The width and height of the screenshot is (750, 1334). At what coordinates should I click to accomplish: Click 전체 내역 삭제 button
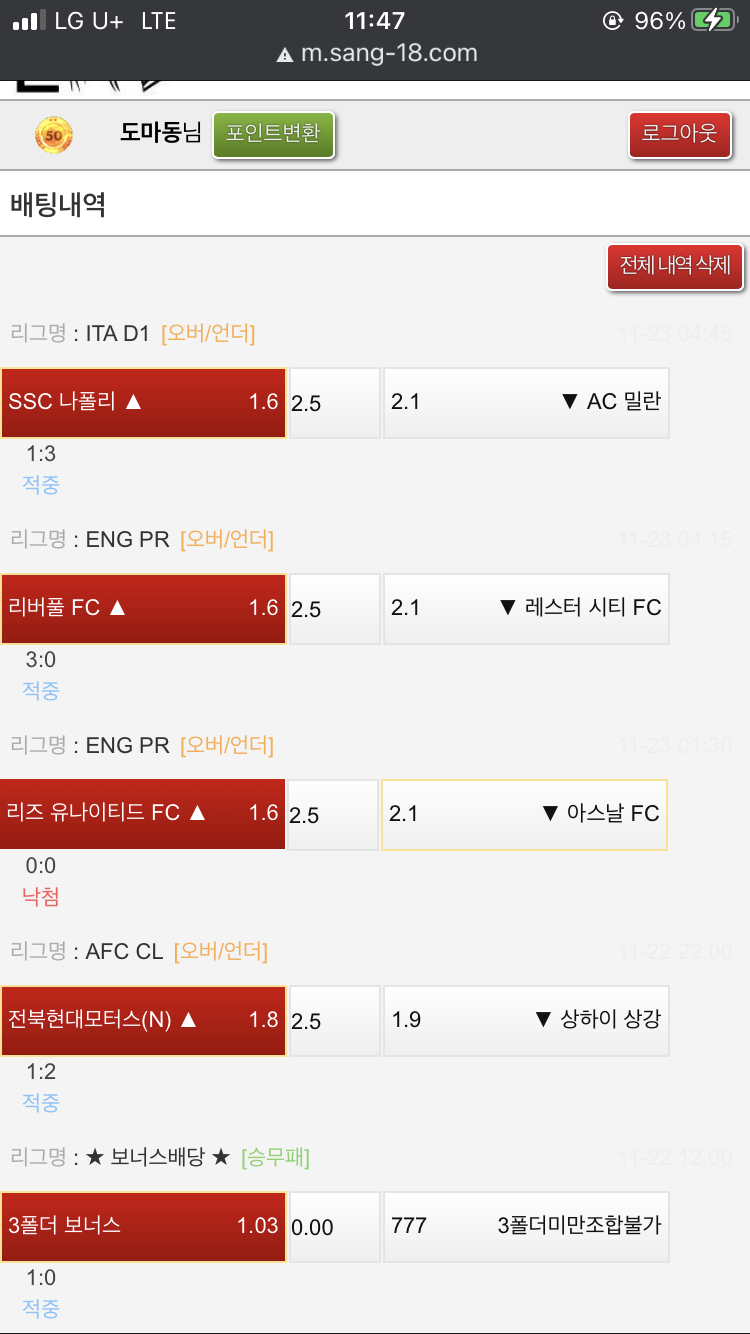(675, 266)
